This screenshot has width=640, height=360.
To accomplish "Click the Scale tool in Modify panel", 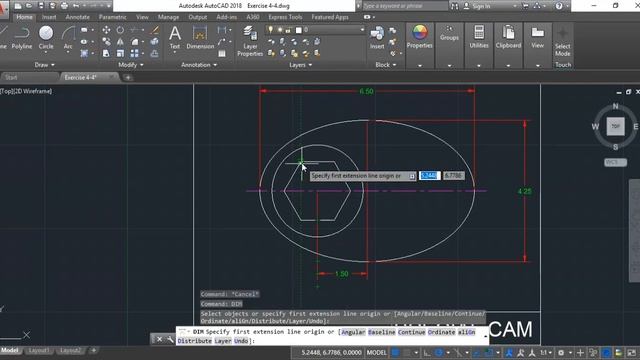I will coord(120,53).
